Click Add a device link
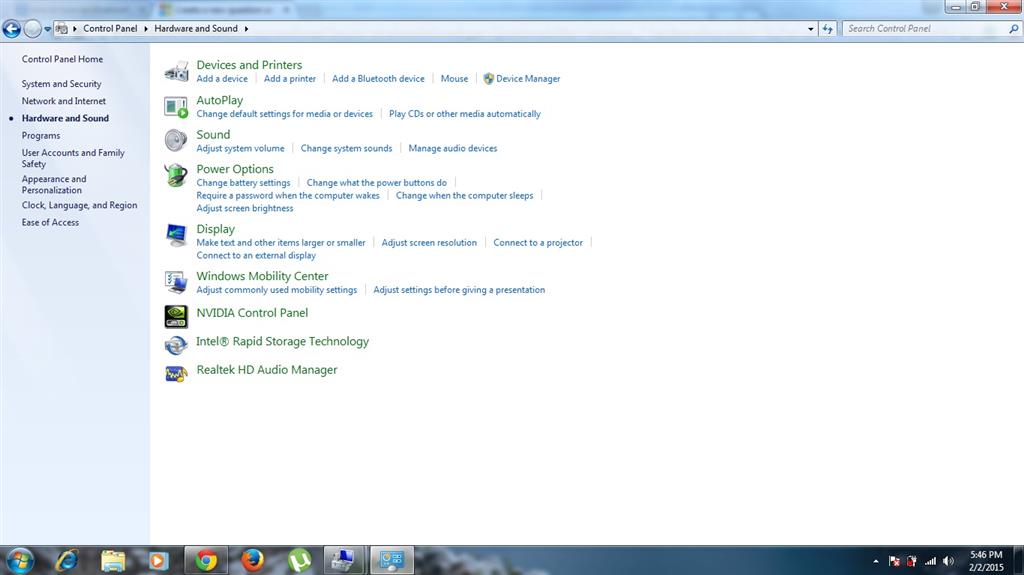This screenshot has width=1024, height=575. (222, 78)
